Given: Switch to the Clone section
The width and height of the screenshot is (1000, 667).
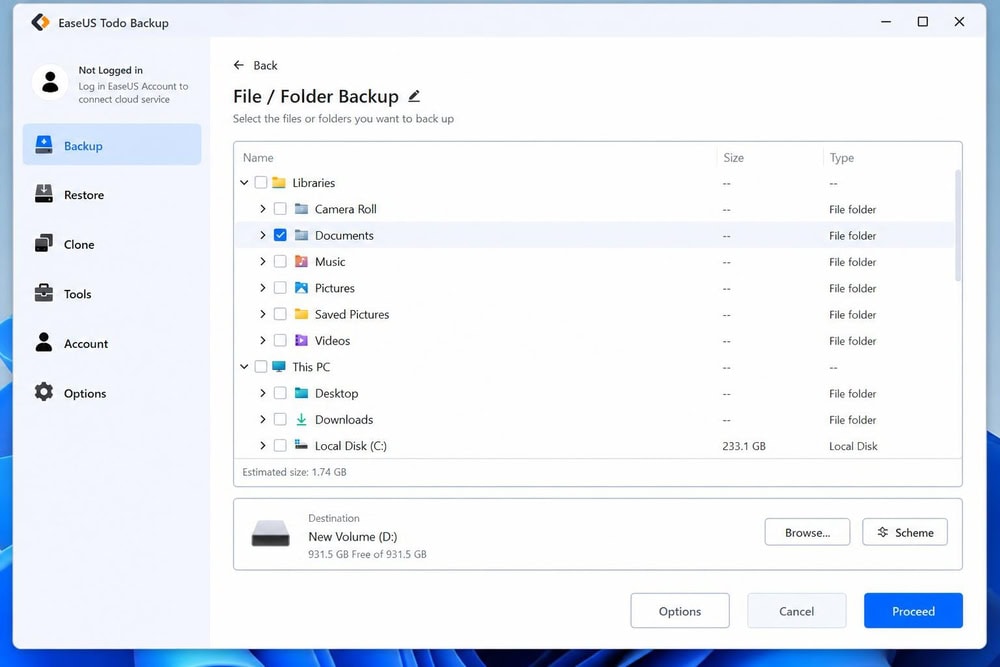Looking at the screenshot, I should 112,244.
